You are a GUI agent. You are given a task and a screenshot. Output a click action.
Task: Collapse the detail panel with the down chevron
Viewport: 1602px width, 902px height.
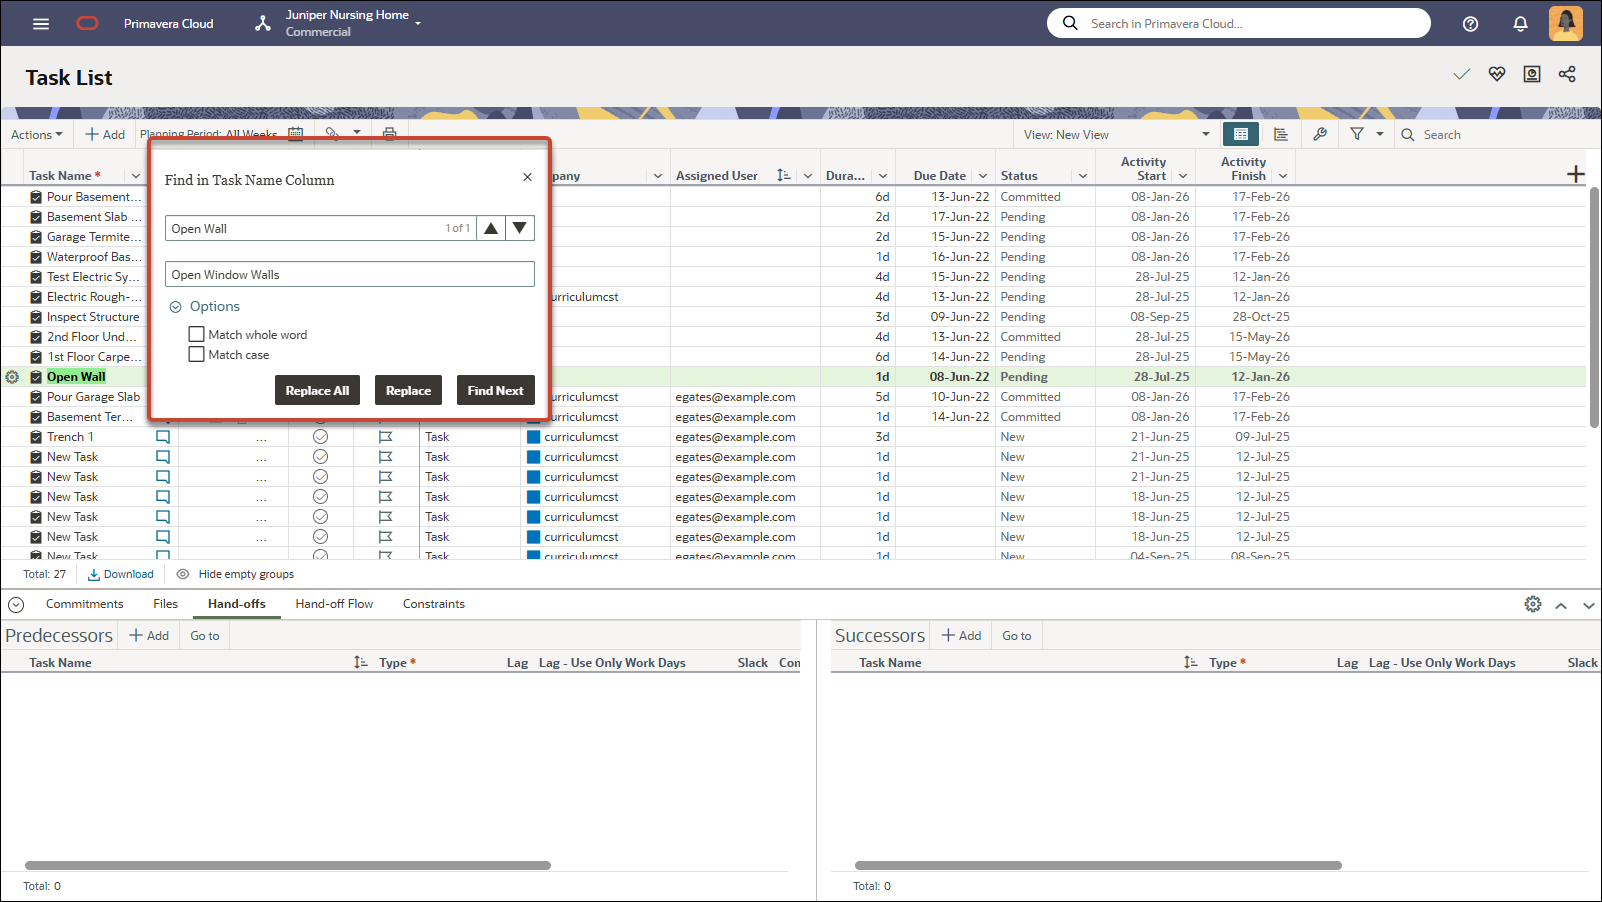tap(1588, 605)
